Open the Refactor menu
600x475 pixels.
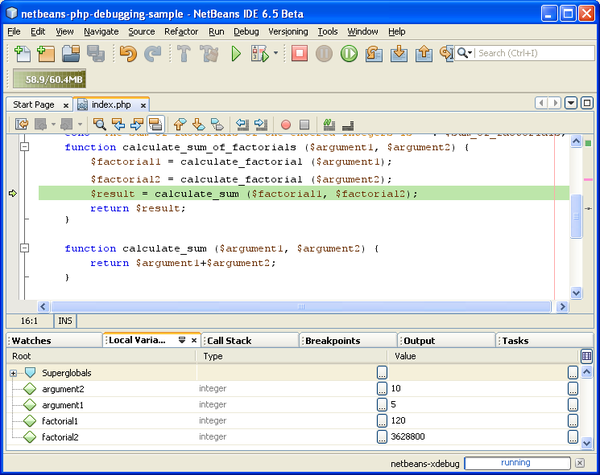coord(181,32)
